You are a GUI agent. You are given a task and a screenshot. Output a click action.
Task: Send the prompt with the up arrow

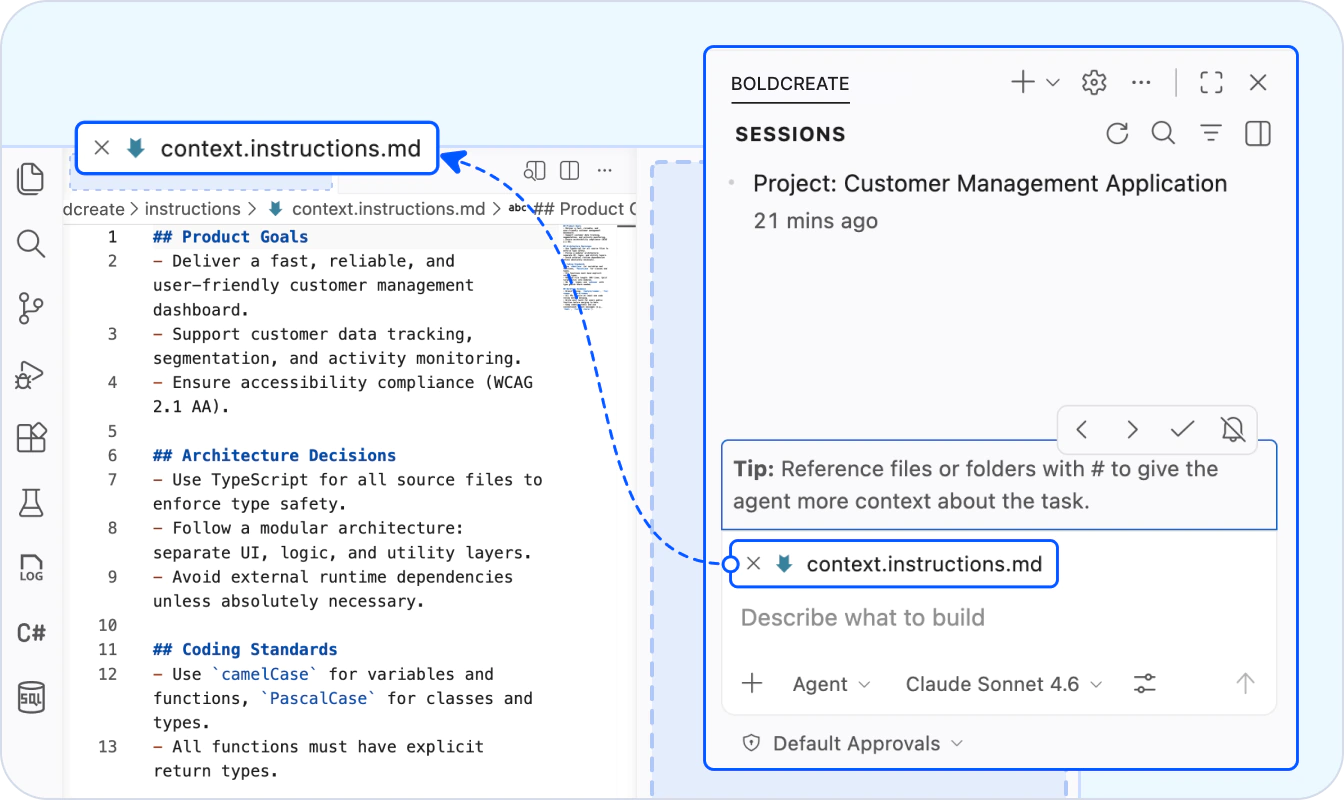coord(1245,684)
